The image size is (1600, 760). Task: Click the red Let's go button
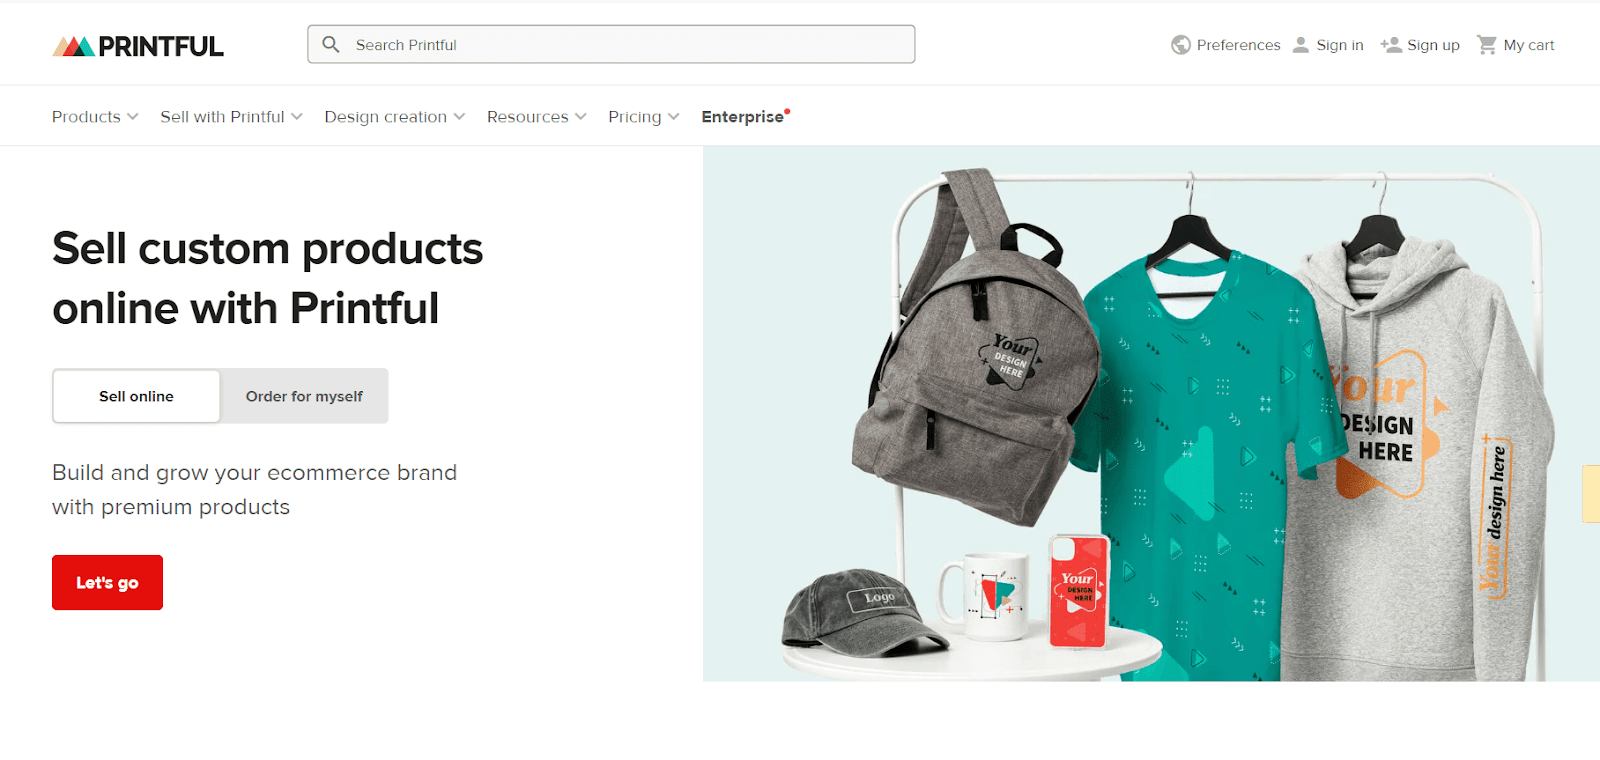tap(107, 582)
